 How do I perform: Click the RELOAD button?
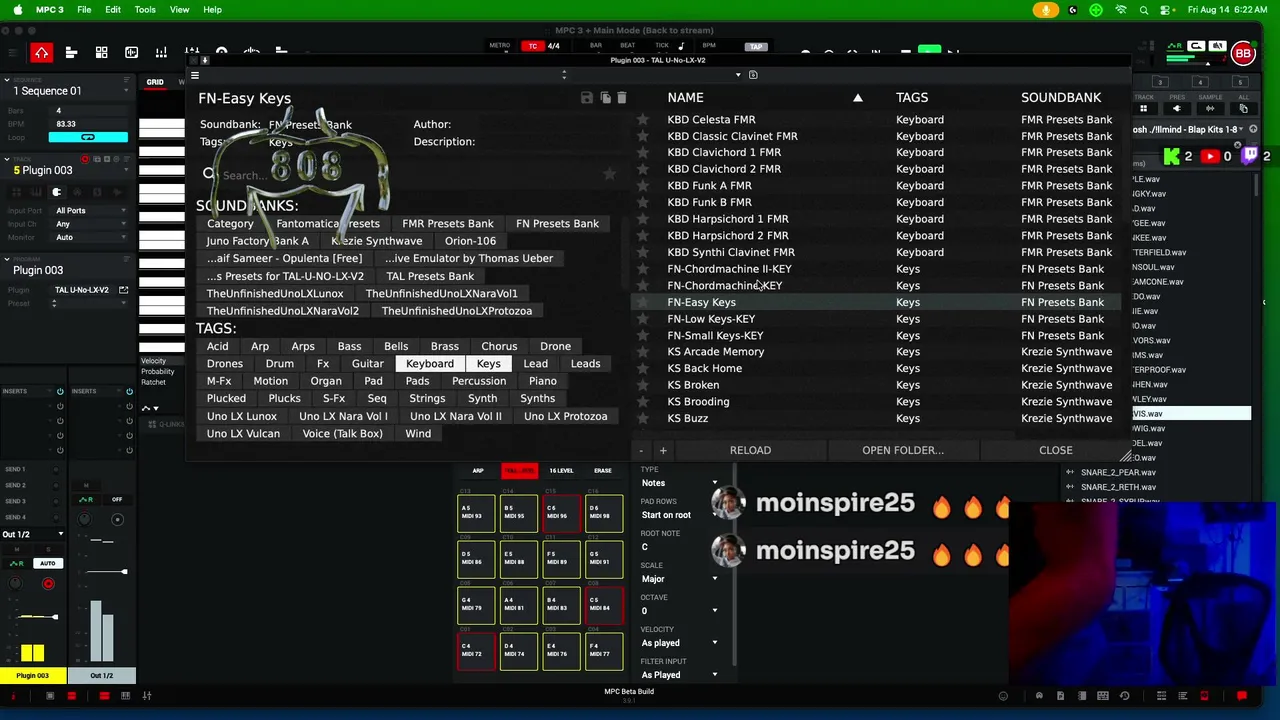[x=750, y=451]
